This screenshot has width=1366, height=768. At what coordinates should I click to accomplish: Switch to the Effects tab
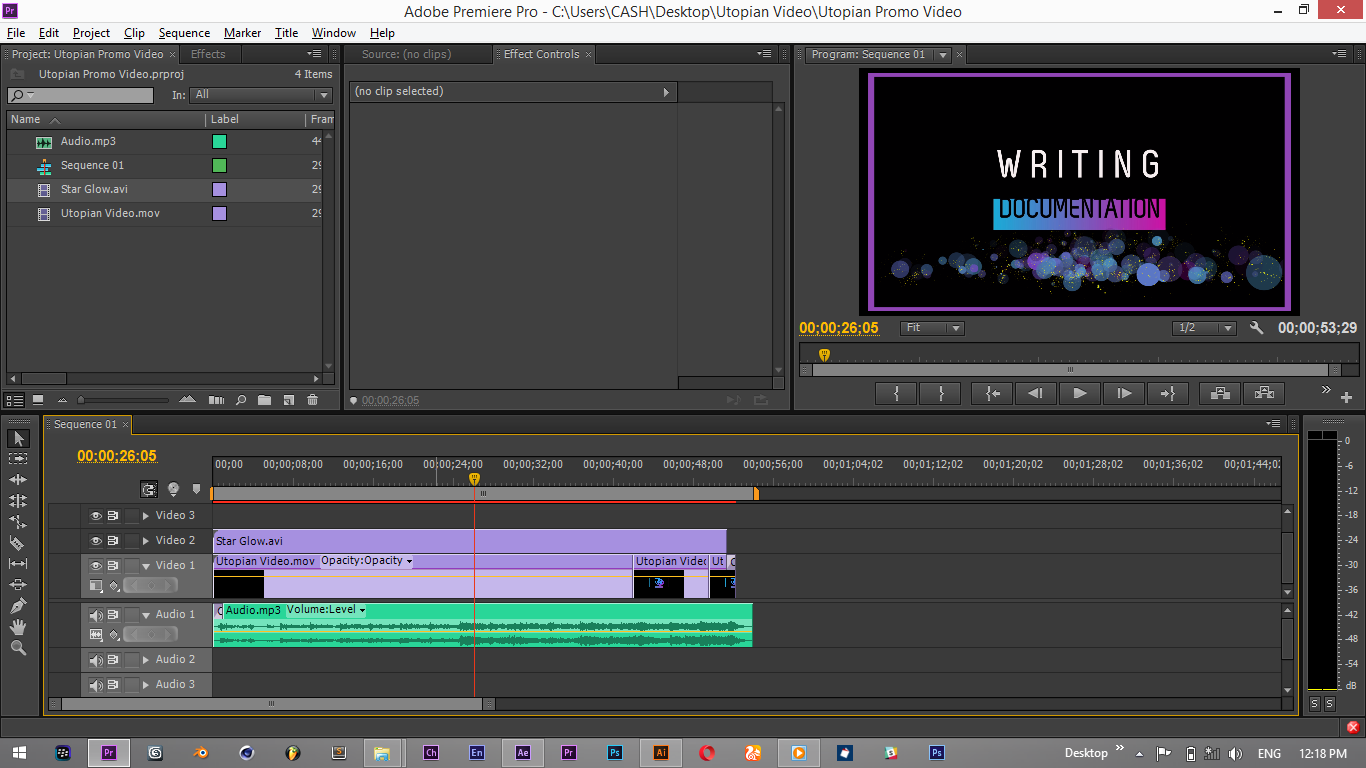click(x=208, y=54)
